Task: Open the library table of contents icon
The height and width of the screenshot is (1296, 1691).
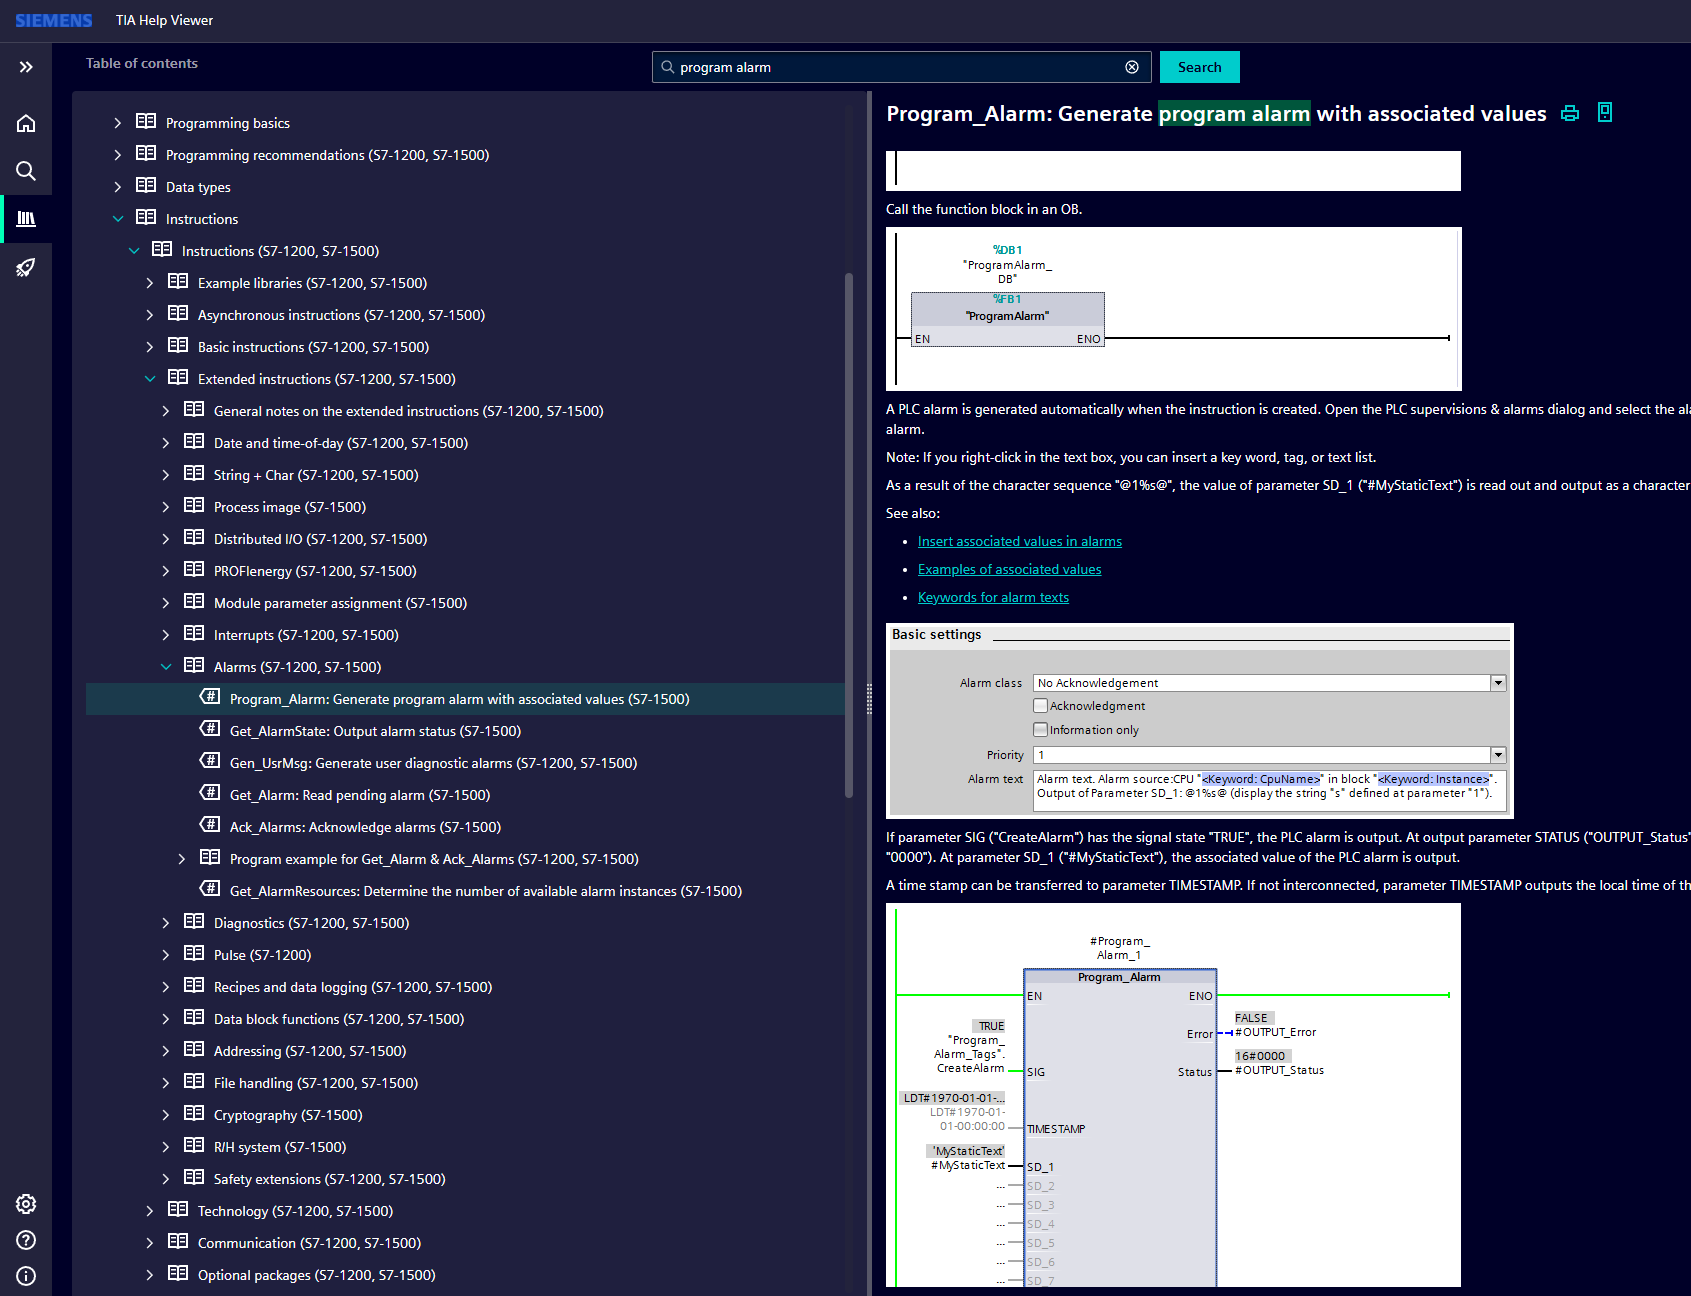Action: pos(26,219)
